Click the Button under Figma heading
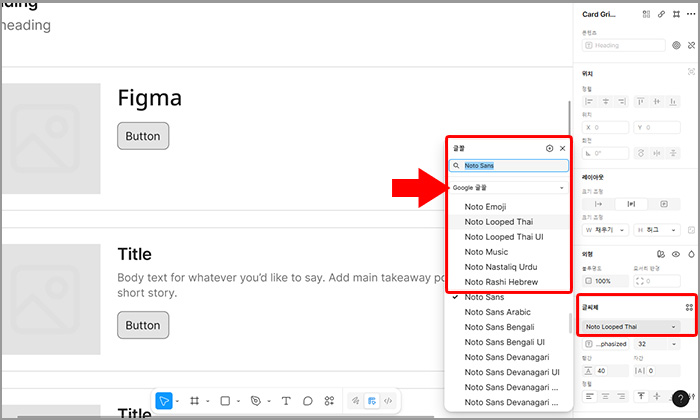The width and height of the screenshot is (700, 420). coord(143,136)
